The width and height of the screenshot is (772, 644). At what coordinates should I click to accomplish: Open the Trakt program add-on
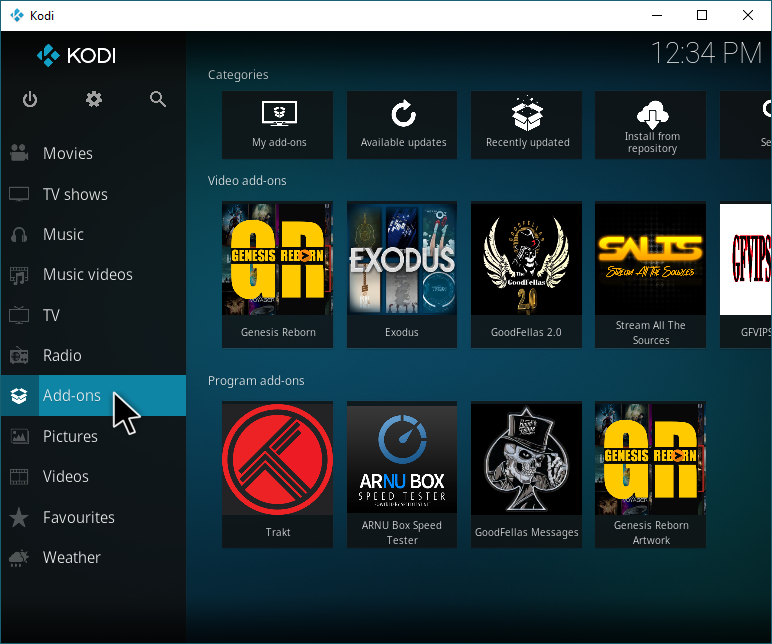click(x=277, y=474)
